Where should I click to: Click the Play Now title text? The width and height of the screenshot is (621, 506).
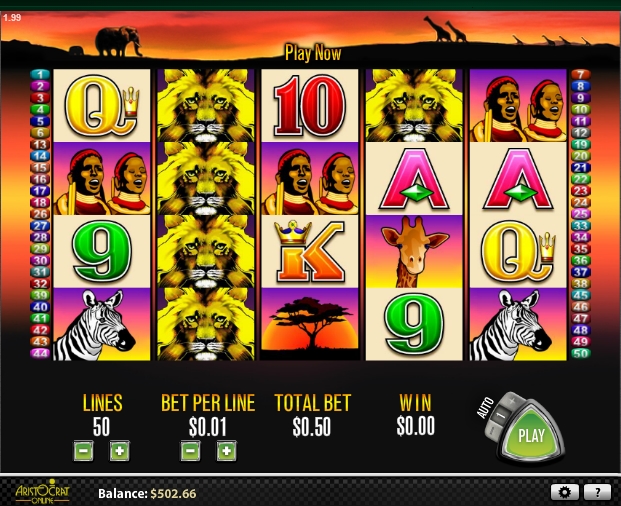(x=313, y=53)
